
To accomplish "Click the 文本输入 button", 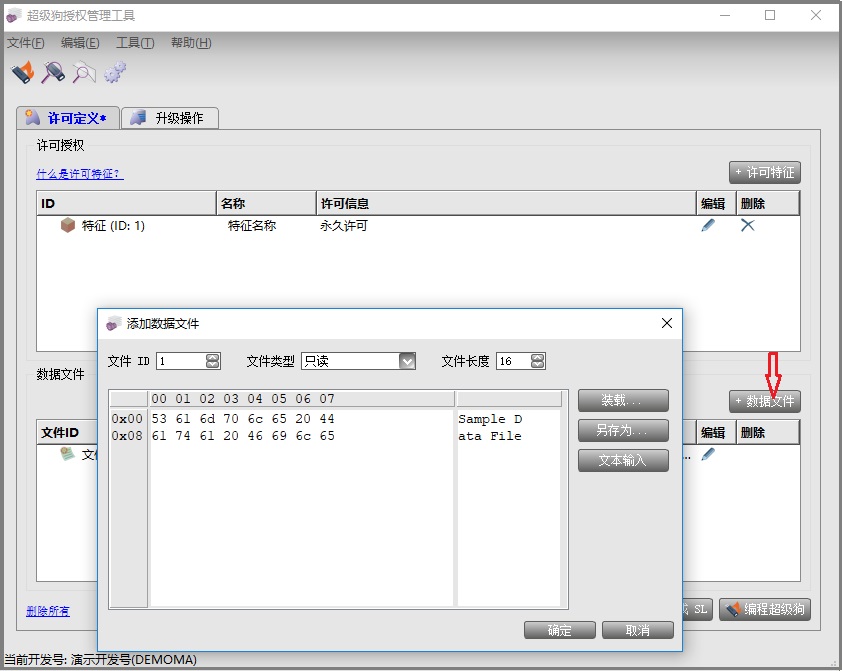I will point(623,461).
